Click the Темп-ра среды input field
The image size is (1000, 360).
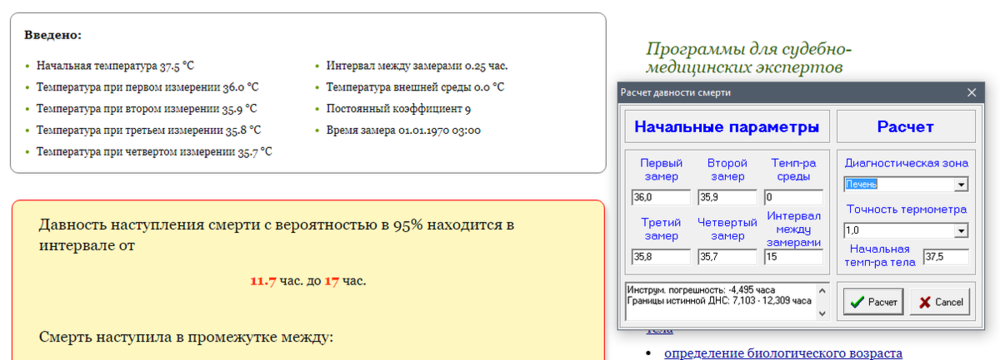(x=793, y=197)
